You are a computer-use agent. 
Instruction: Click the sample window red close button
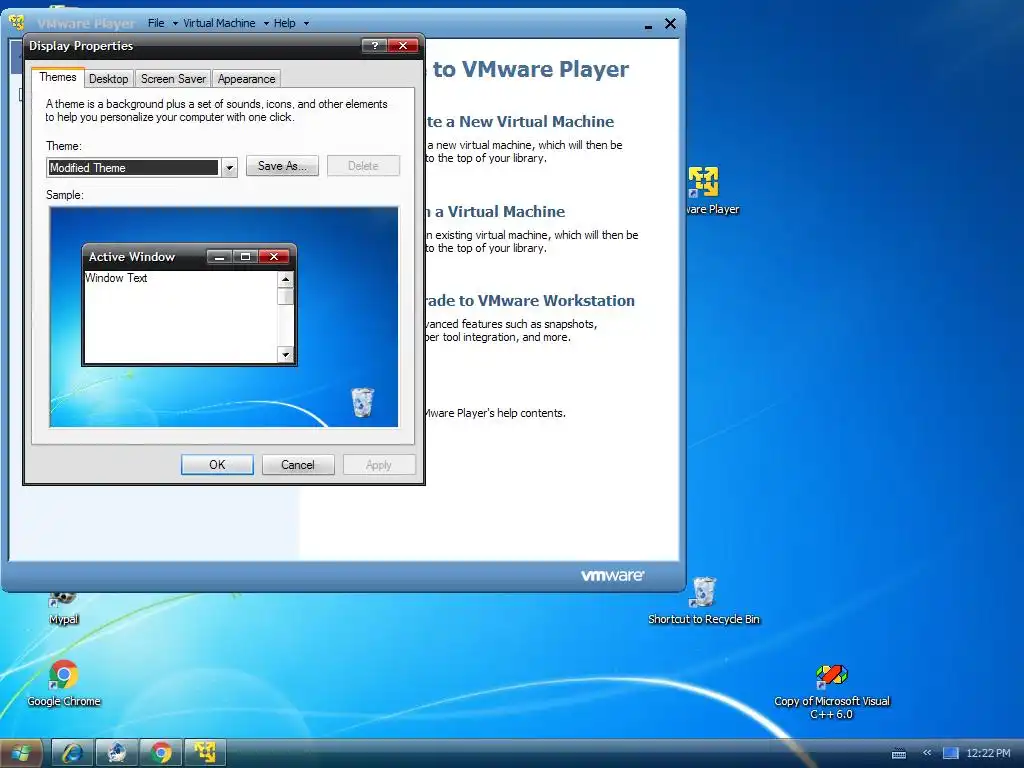[274, 257]
